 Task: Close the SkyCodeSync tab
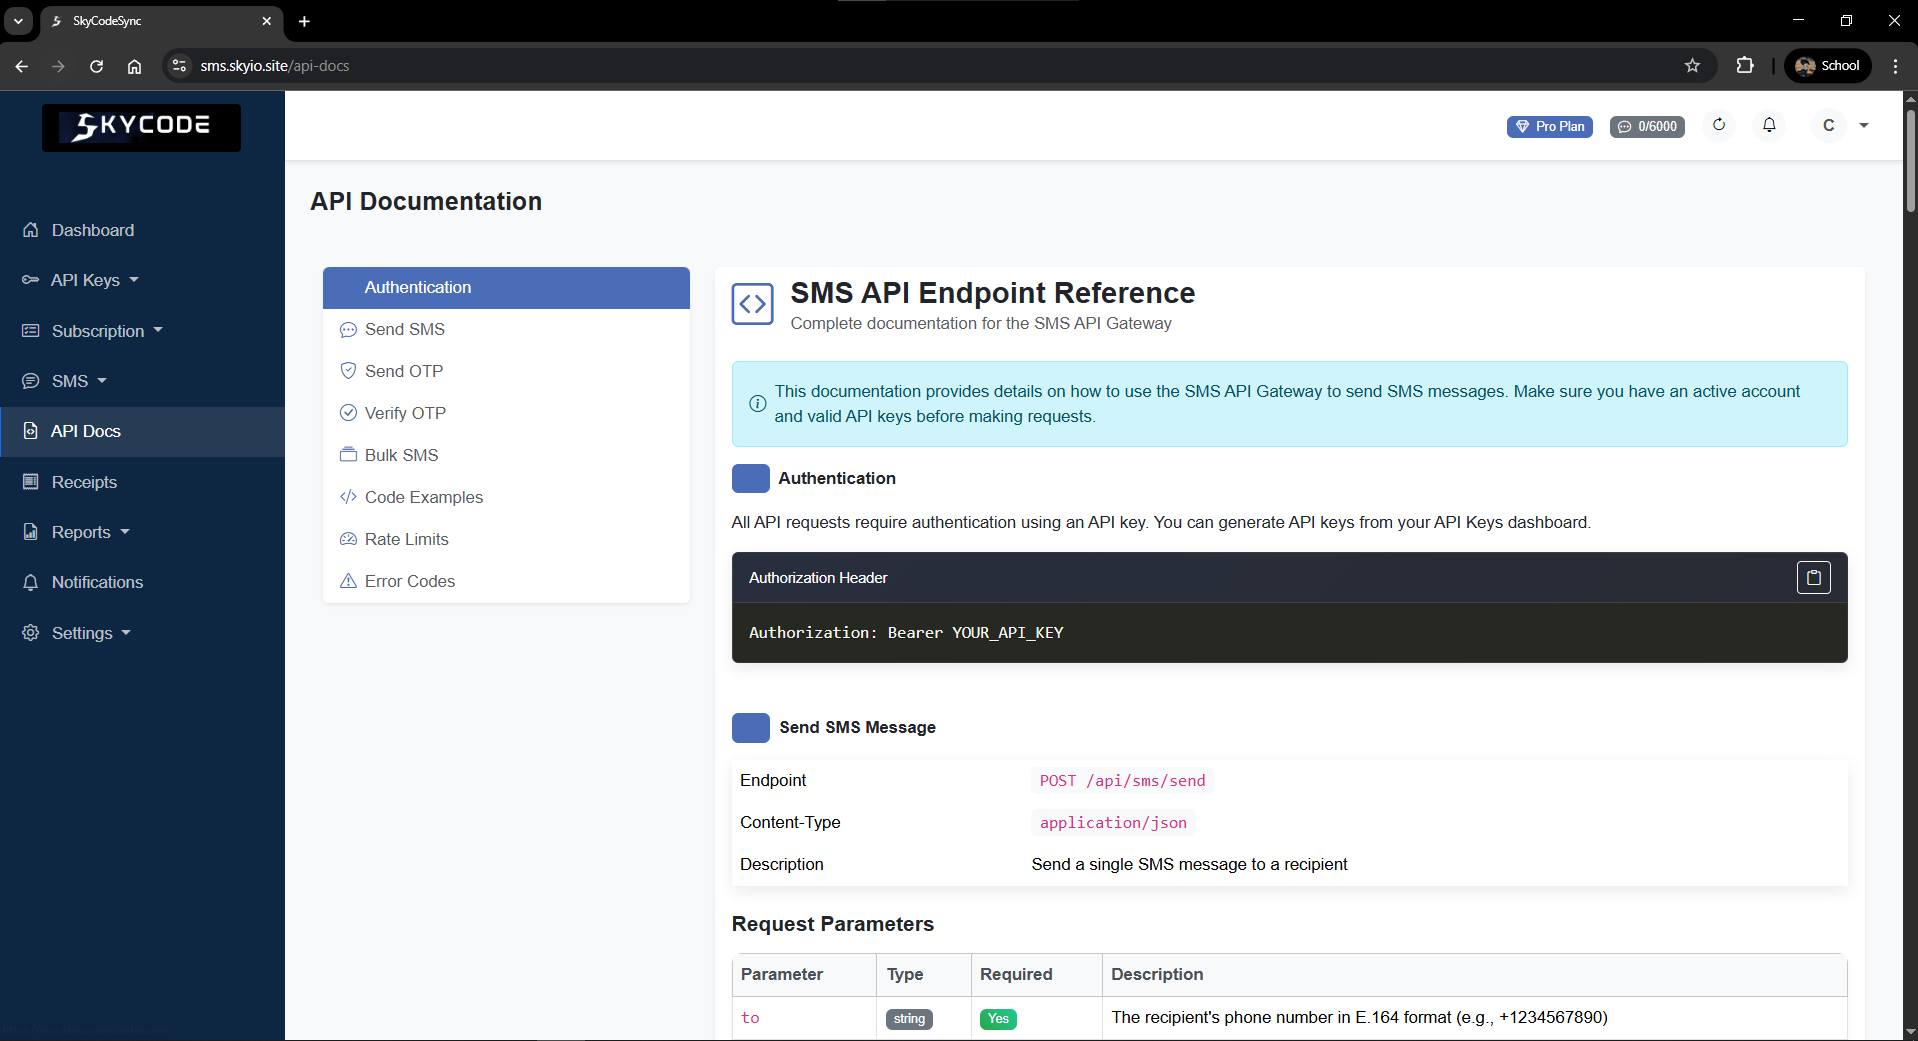pos(267,21)
